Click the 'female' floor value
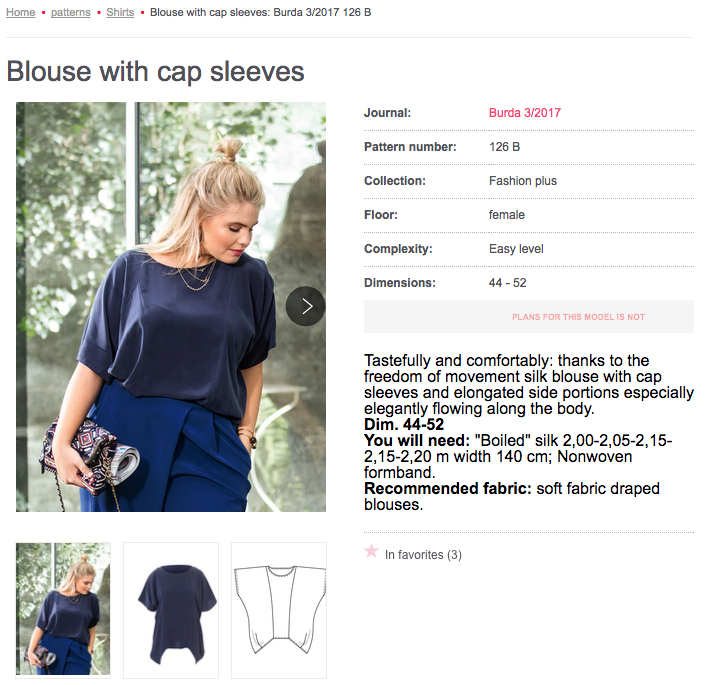This screenshot has height=685, width=710. [507, 215]
